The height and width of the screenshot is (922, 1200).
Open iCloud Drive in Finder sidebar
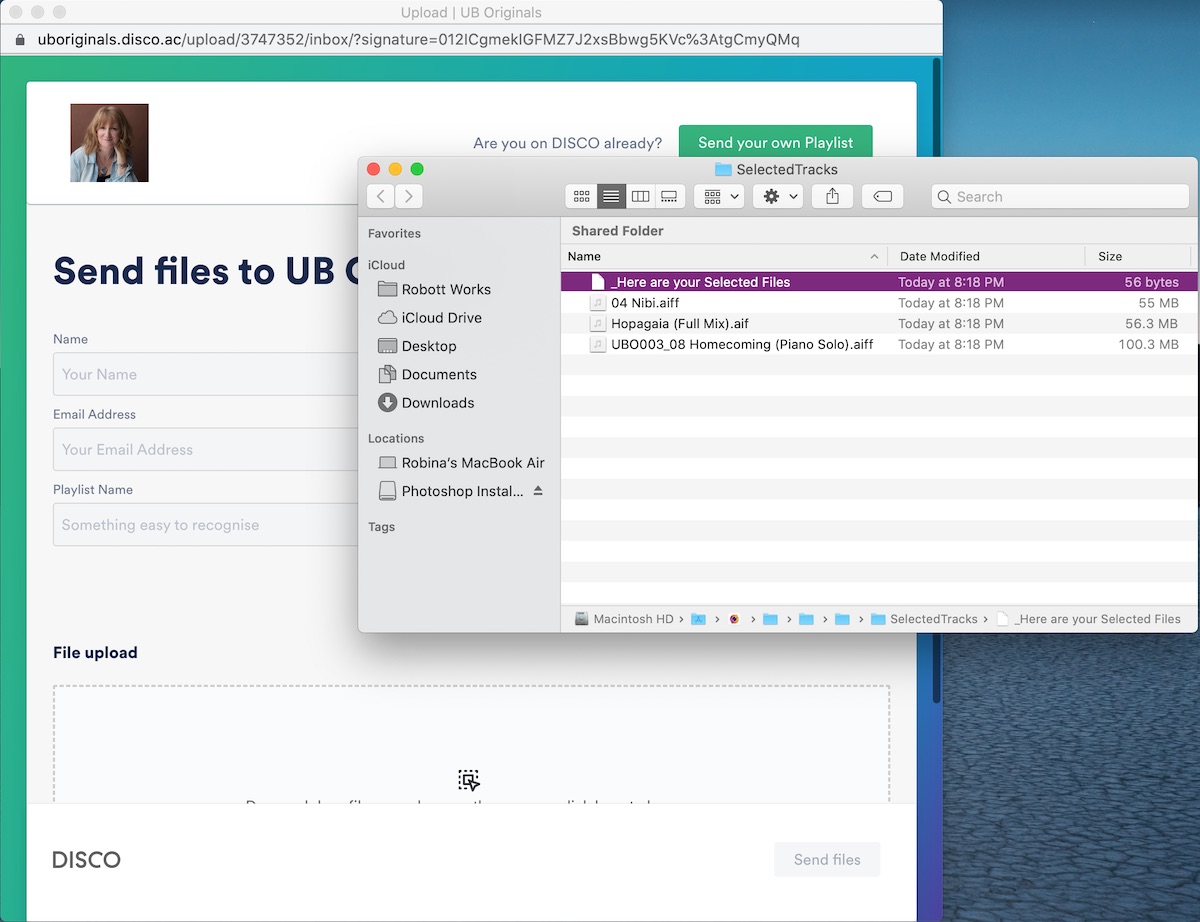[430, 318]
